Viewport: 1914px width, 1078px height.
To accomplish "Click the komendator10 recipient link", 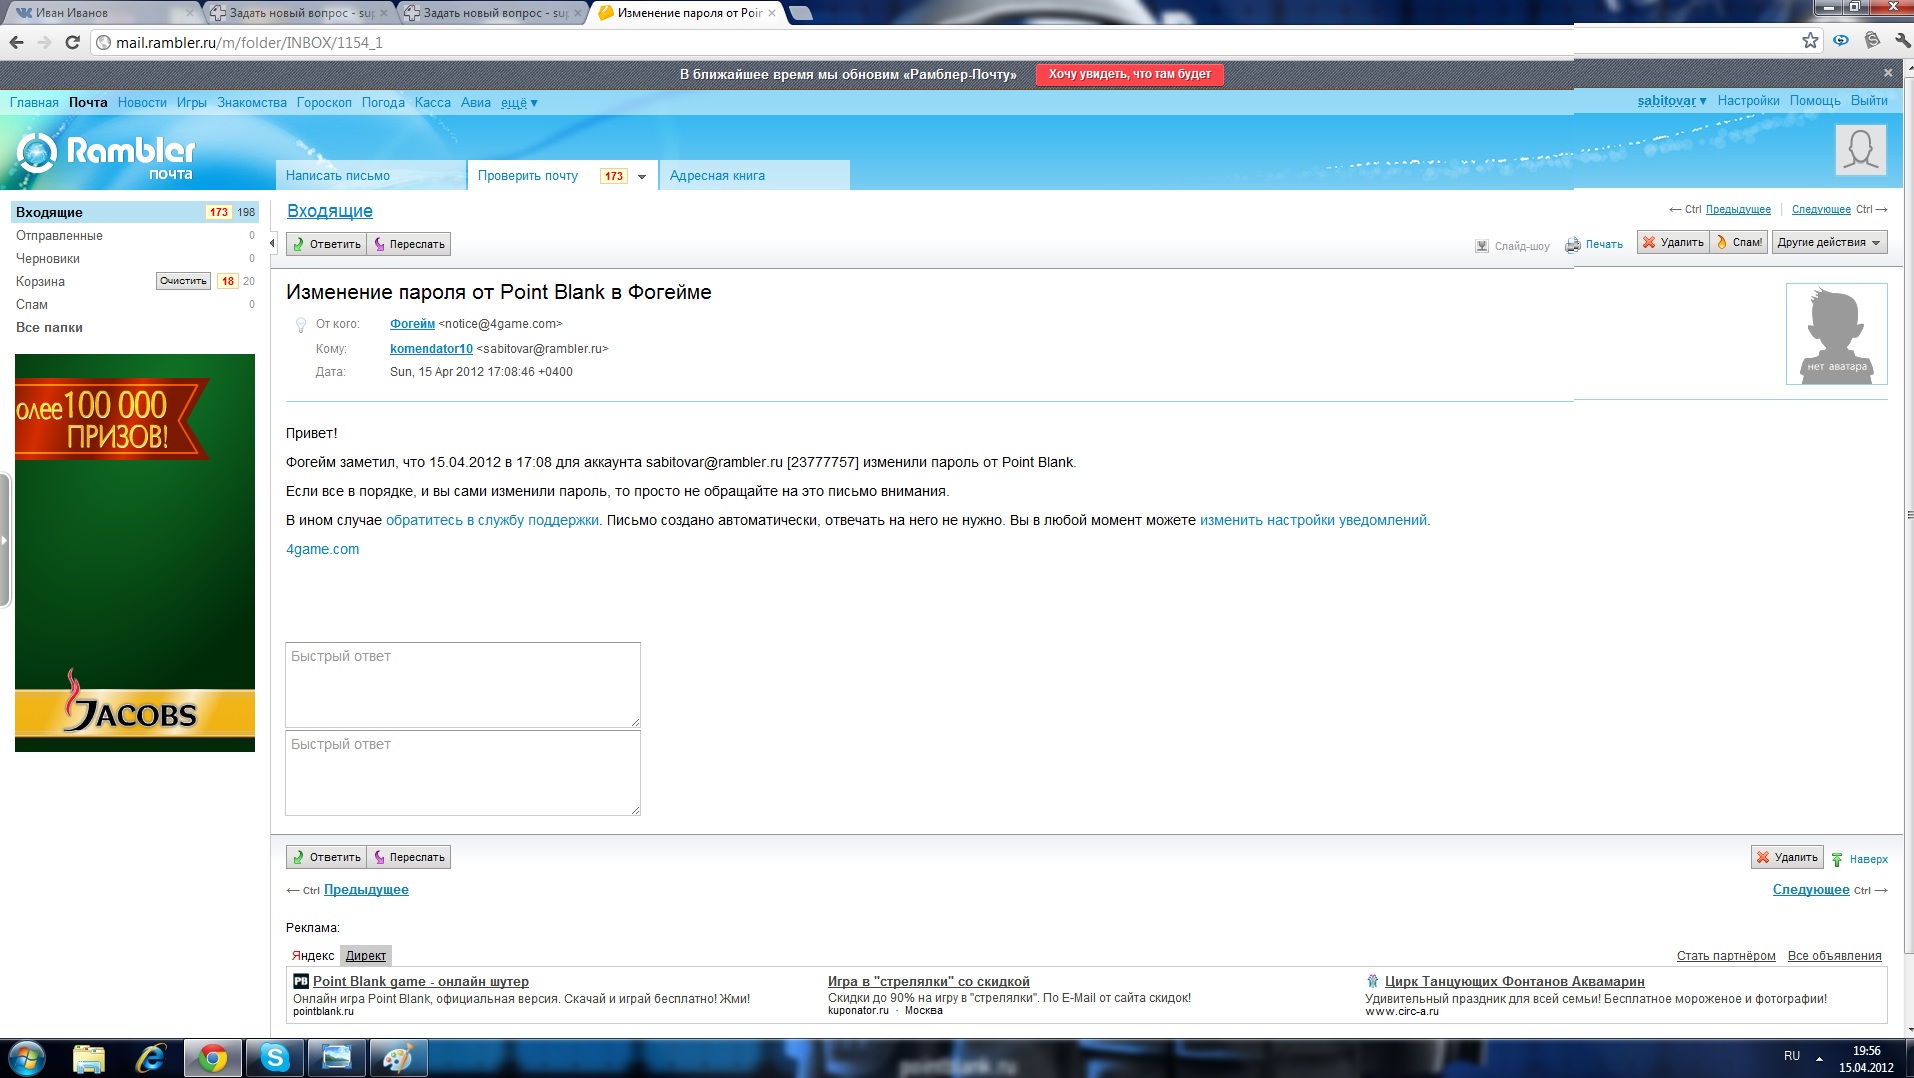I will (x=431, y=349).
